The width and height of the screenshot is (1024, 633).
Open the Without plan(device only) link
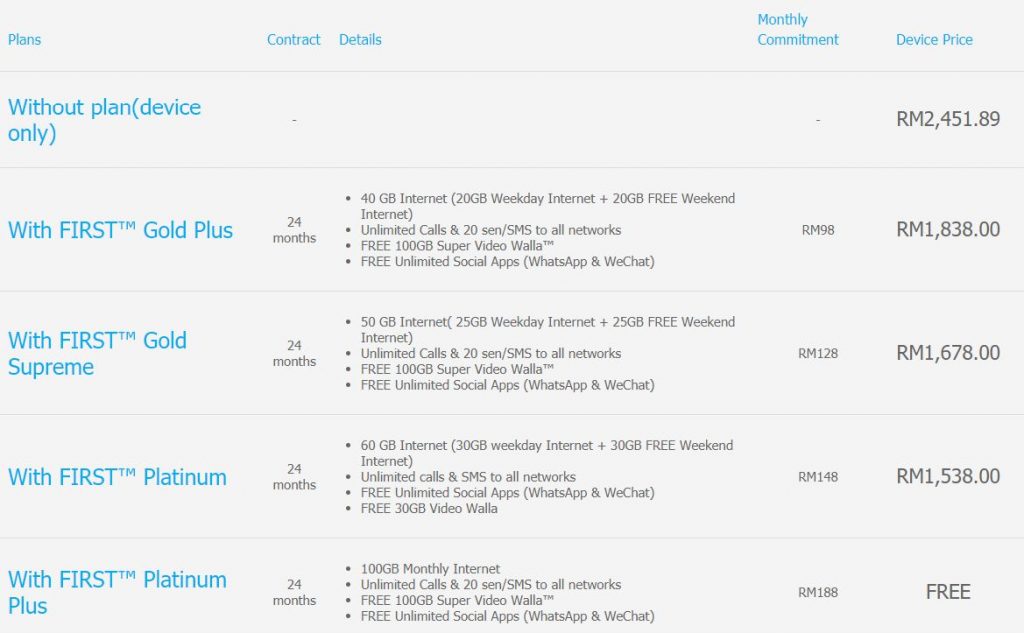104,120
